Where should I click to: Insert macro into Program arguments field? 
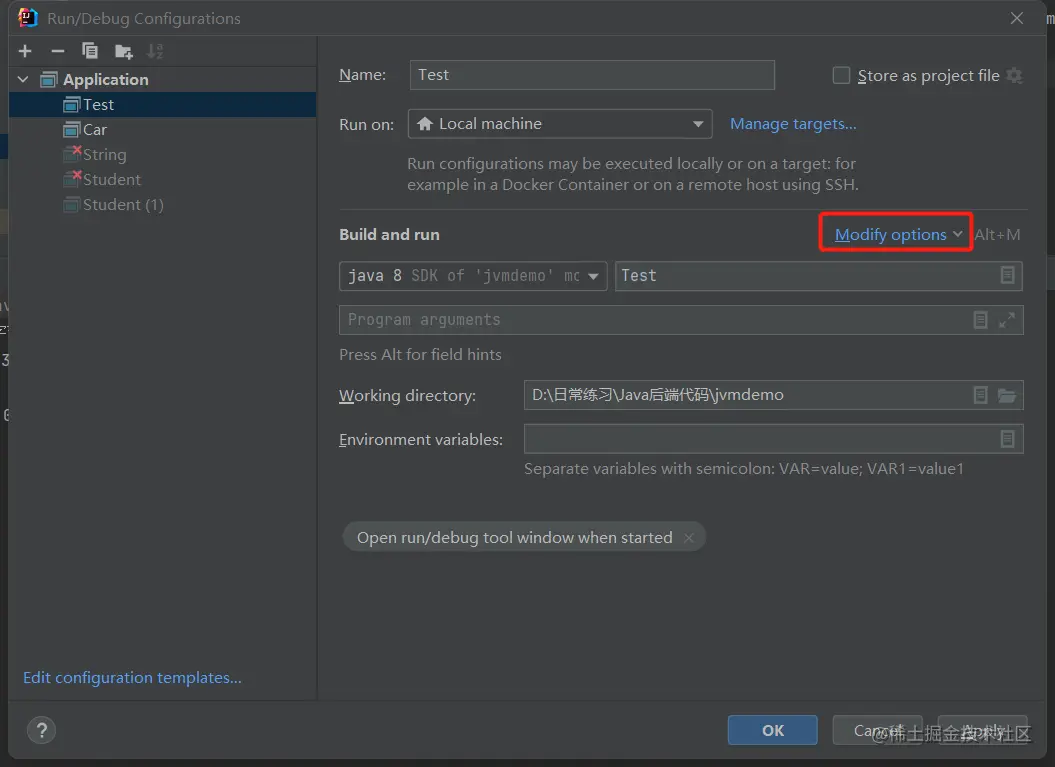pyautogui.click(x=980, y=320)
